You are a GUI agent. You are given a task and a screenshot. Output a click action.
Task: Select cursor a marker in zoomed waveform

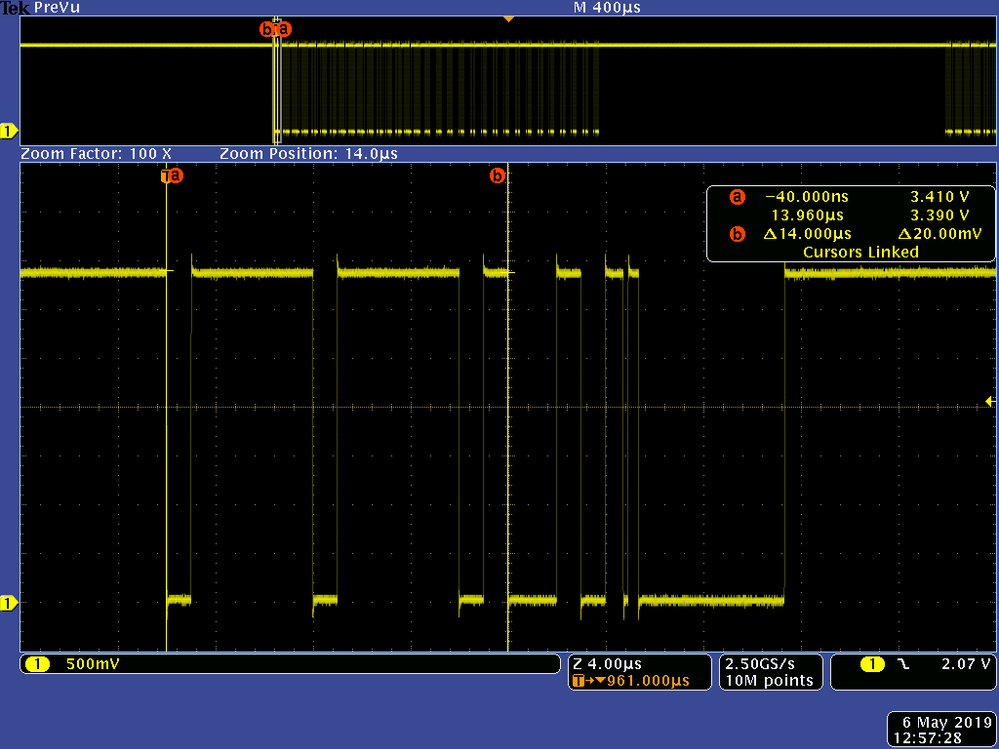pyautogui.click(x=176, y=175)
